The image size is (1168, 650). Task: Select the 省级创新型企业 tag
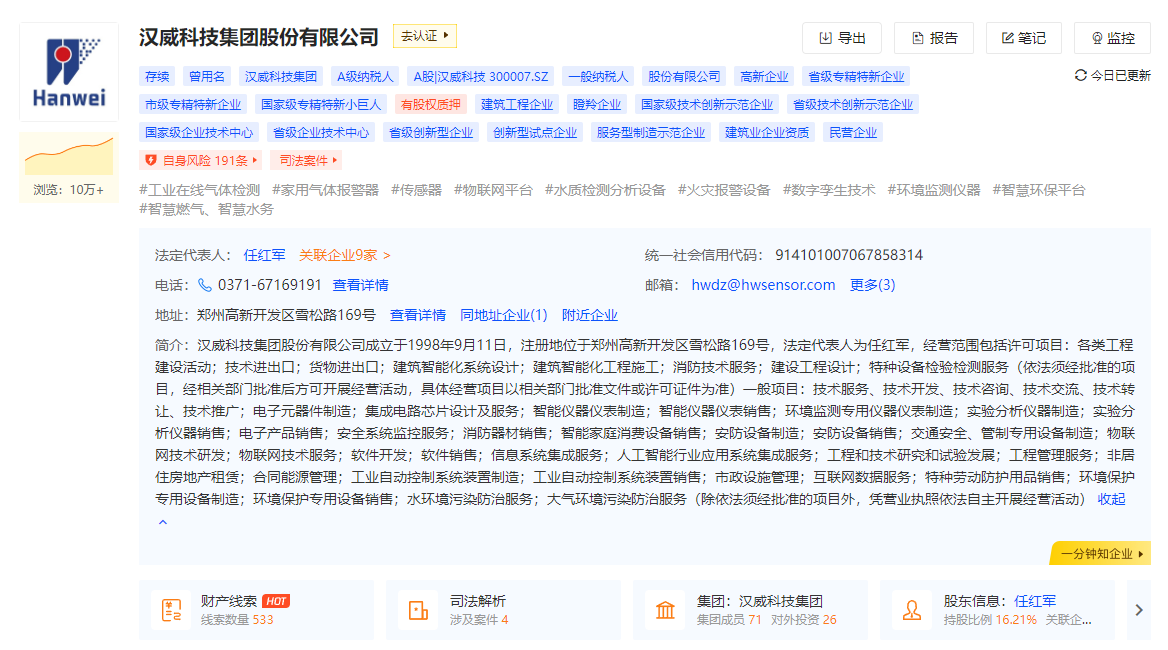pyautogui.click(x=431, y=133)
